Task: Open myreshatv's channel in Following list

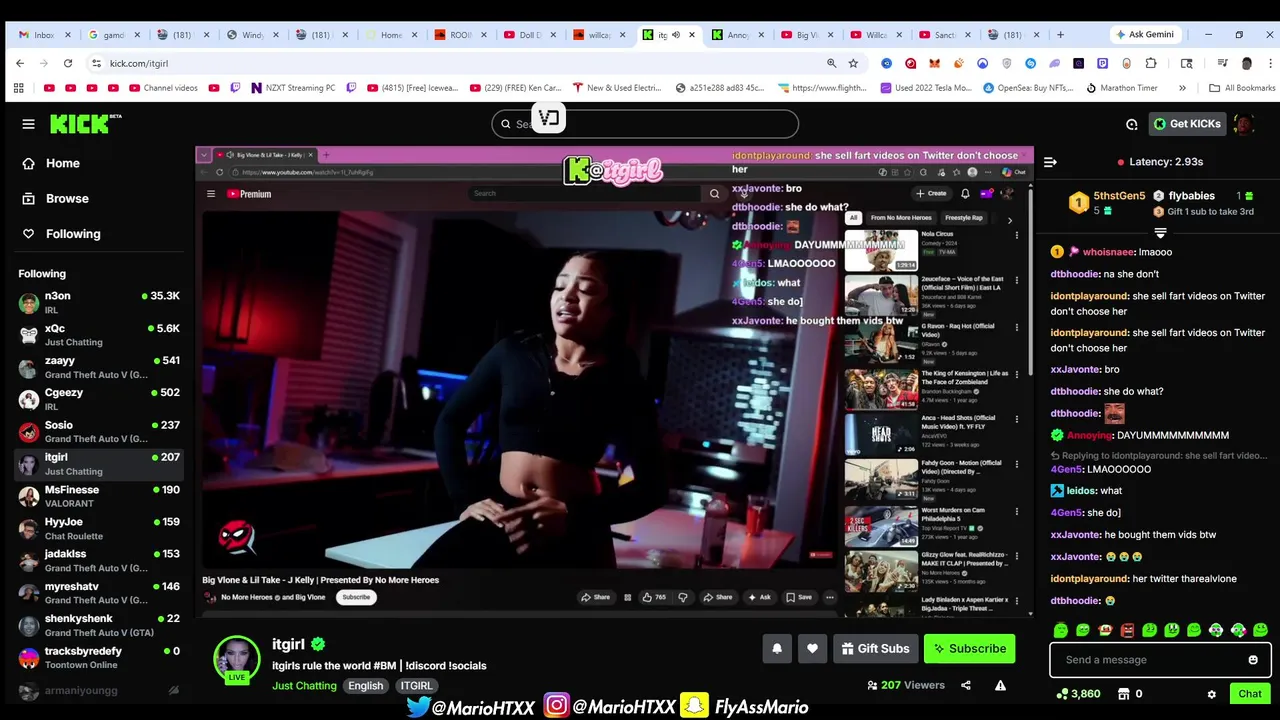Action: click(x=98, y=593)
